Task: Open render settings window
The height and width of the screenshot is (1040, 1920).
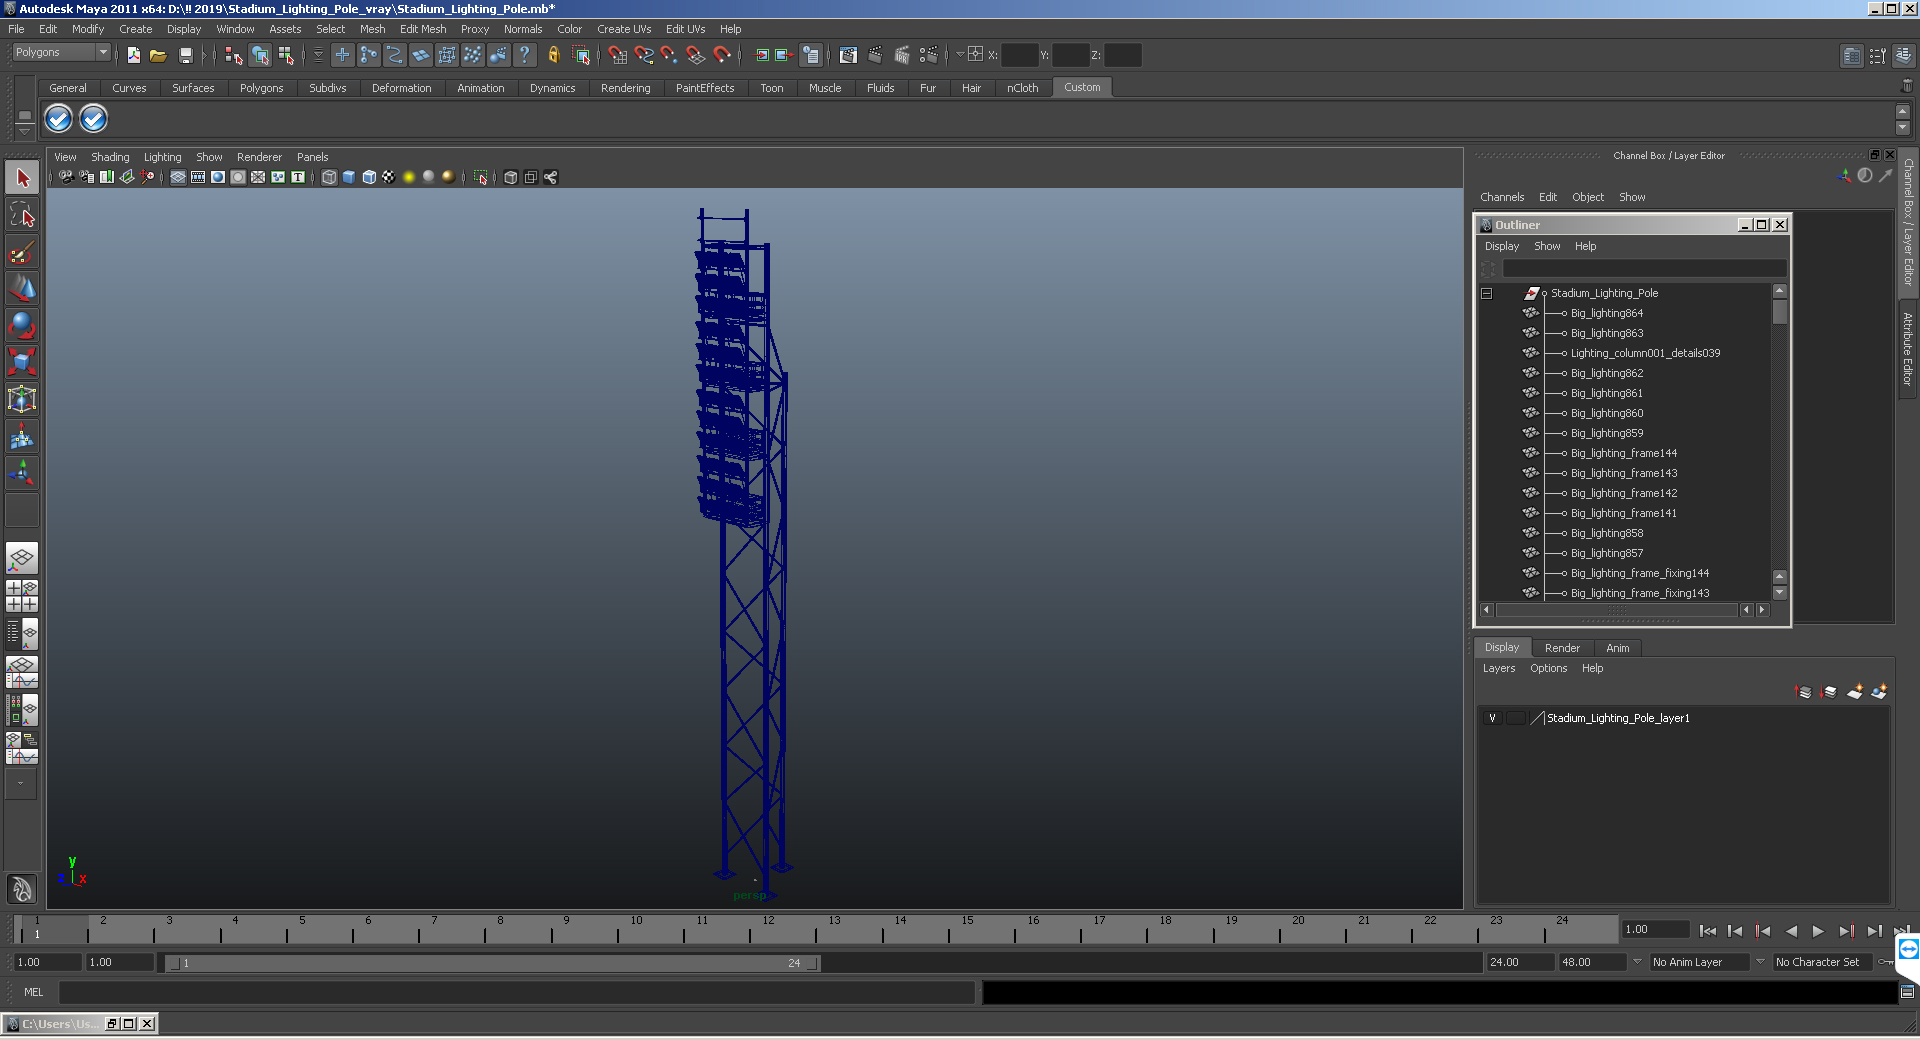Action: 929,55
